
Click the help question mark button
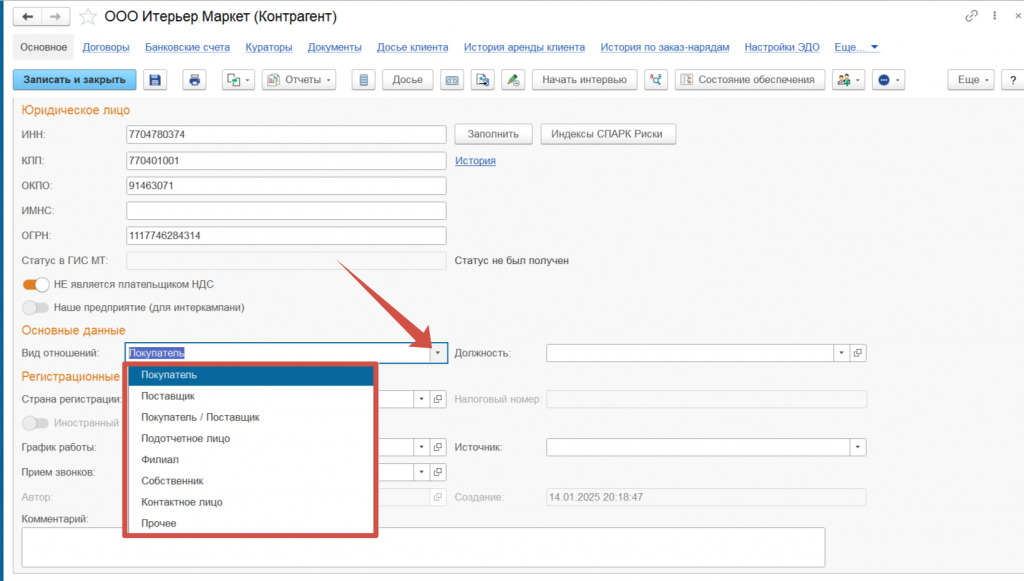[x=1011, y=80]
